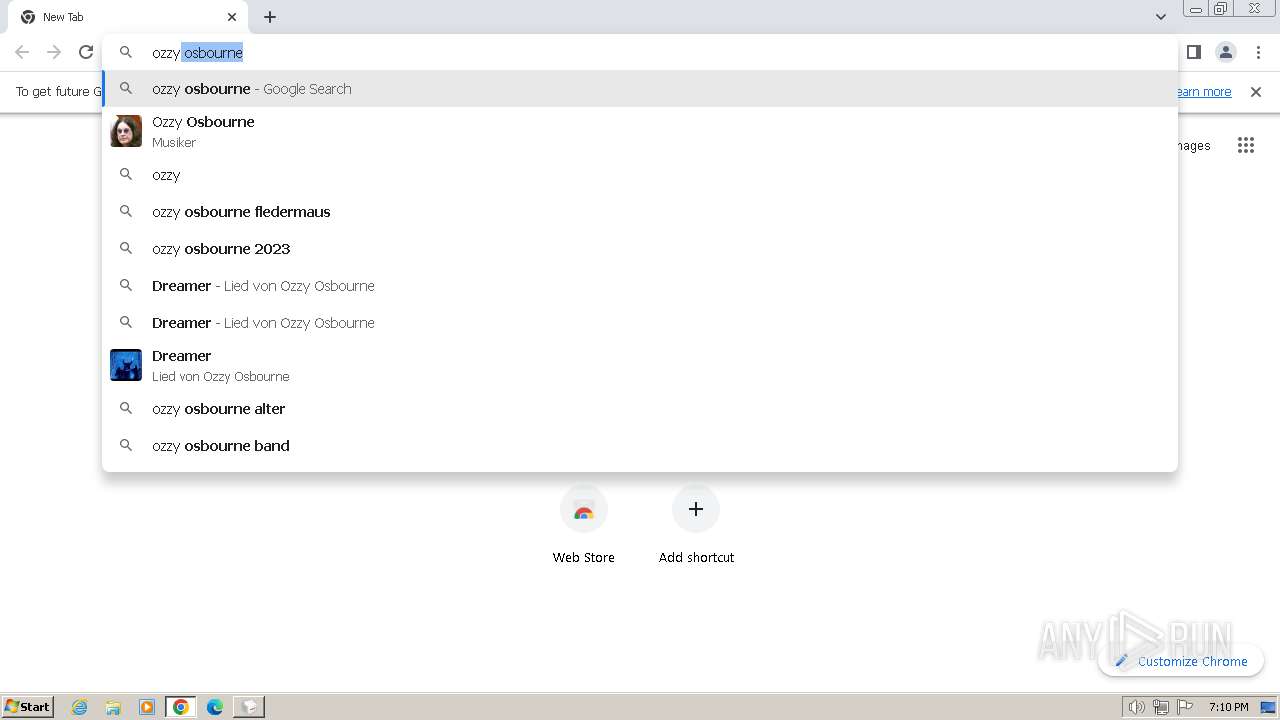Choose 'ozzy osbourne 2023' suggestion
This screenshot has width=1280, height=720.
(x=640, y=249)
